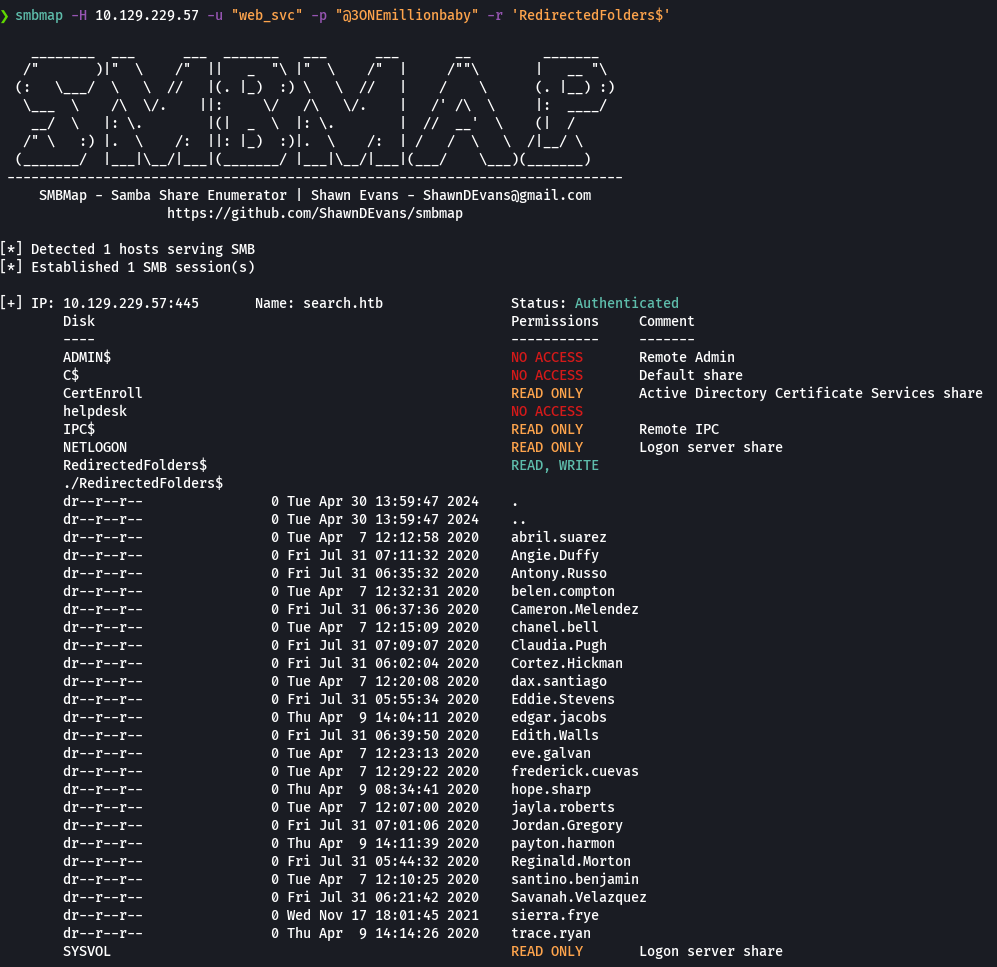
Task: Select the hostname search.htb
Action: (339, 303)
